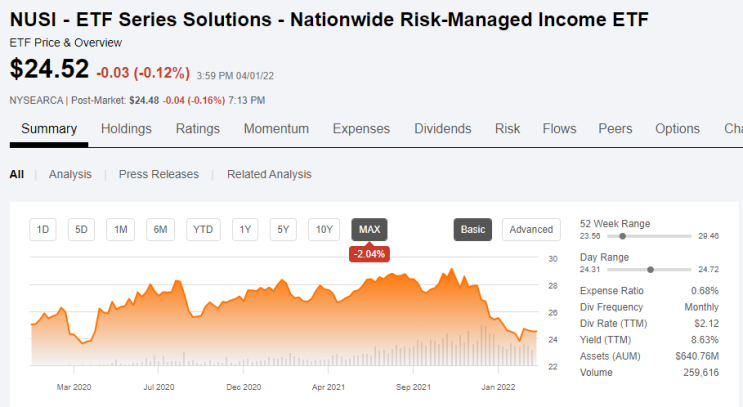Click the -2.04% performance badge

pyautogui.click(x=370, y=254)
